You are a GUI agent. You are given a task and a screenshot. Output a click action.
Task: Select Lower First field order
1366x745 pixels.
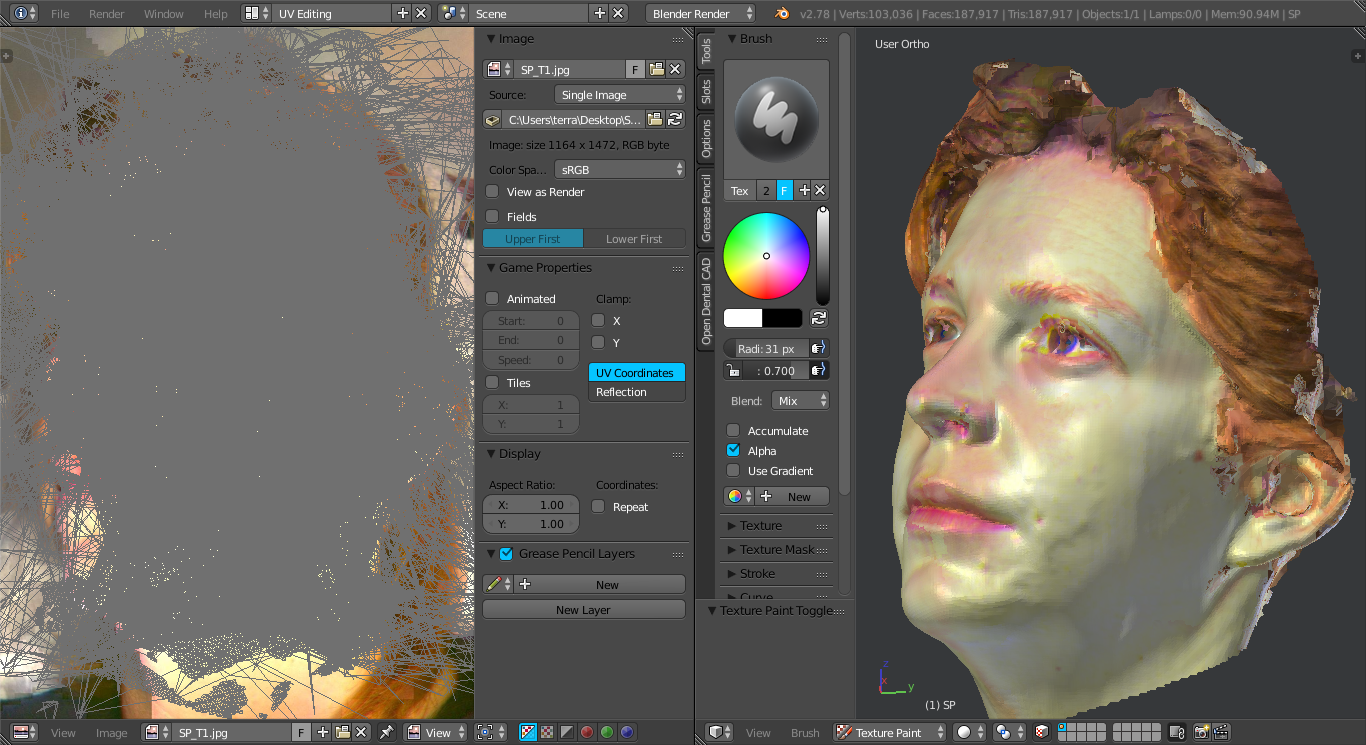pyautogui.click(x=634, y=239)
